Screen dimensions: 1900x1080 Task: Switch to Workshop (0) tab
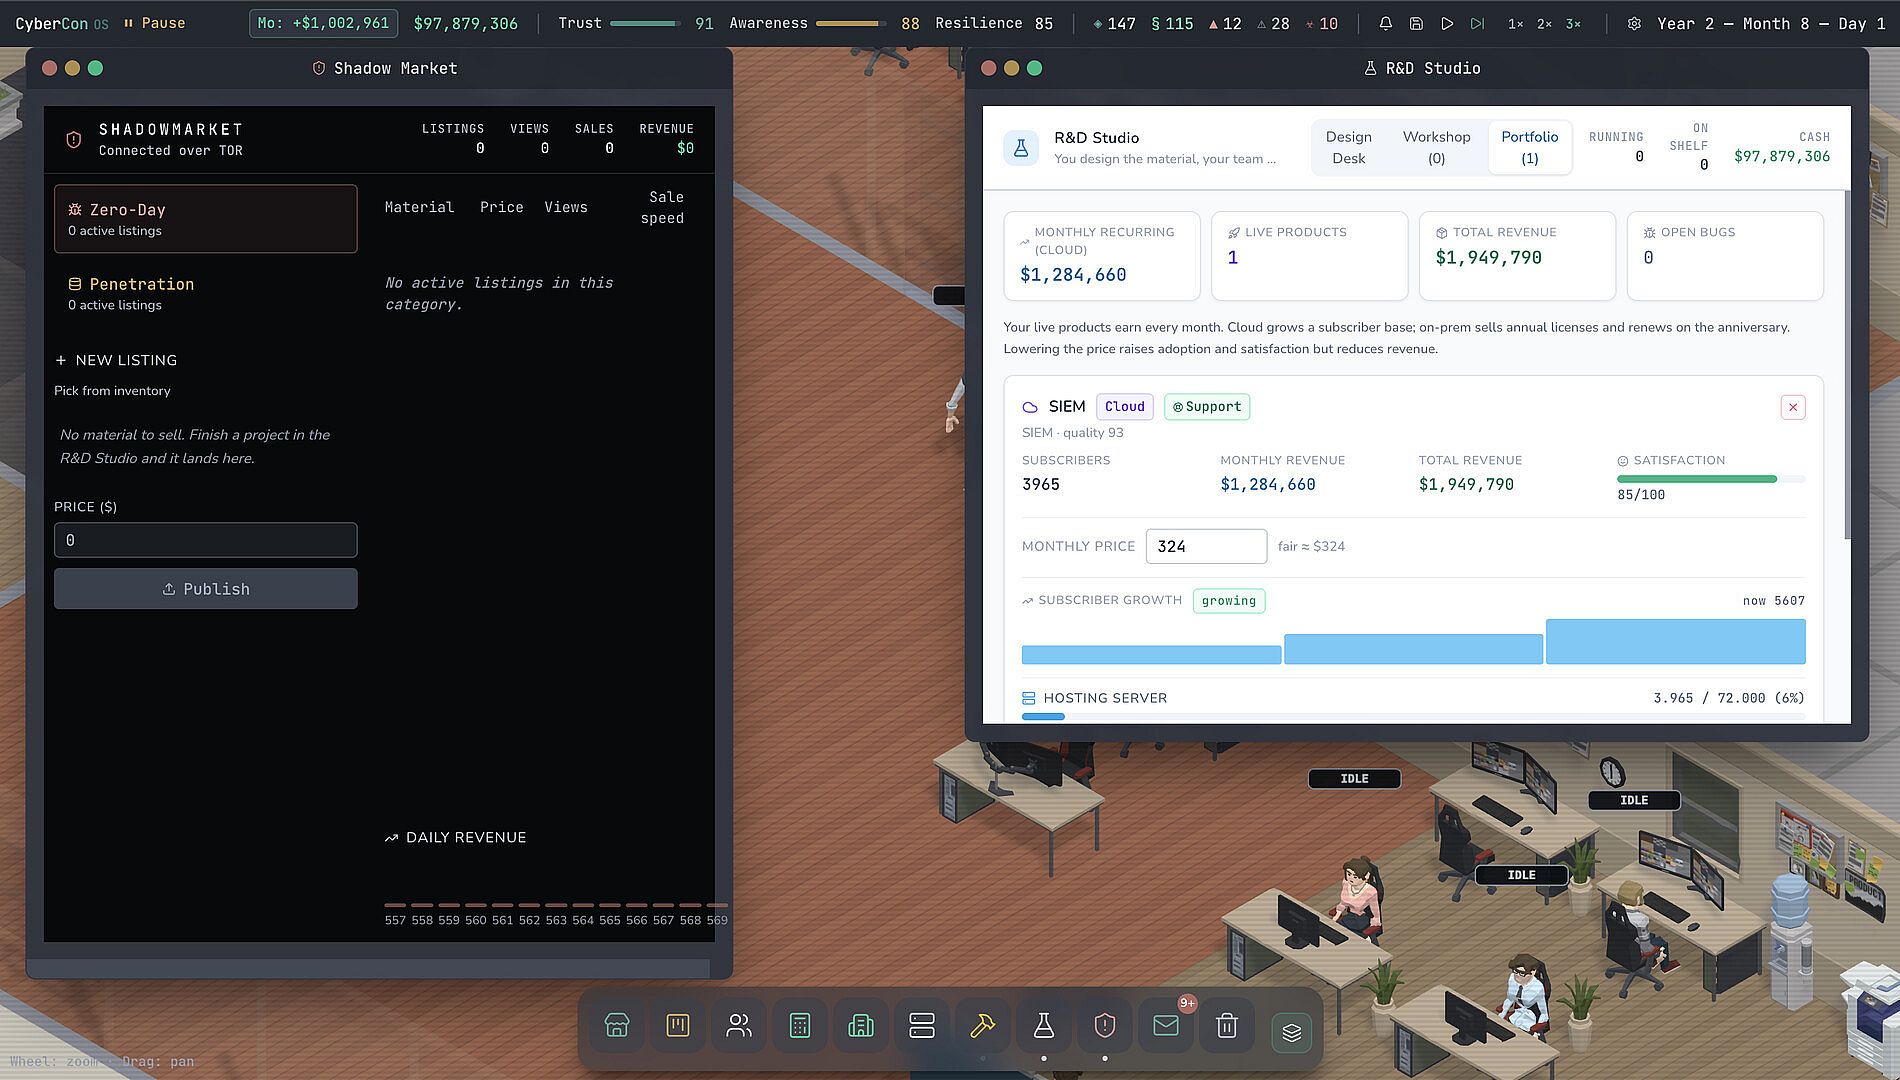click(1436, 148)
